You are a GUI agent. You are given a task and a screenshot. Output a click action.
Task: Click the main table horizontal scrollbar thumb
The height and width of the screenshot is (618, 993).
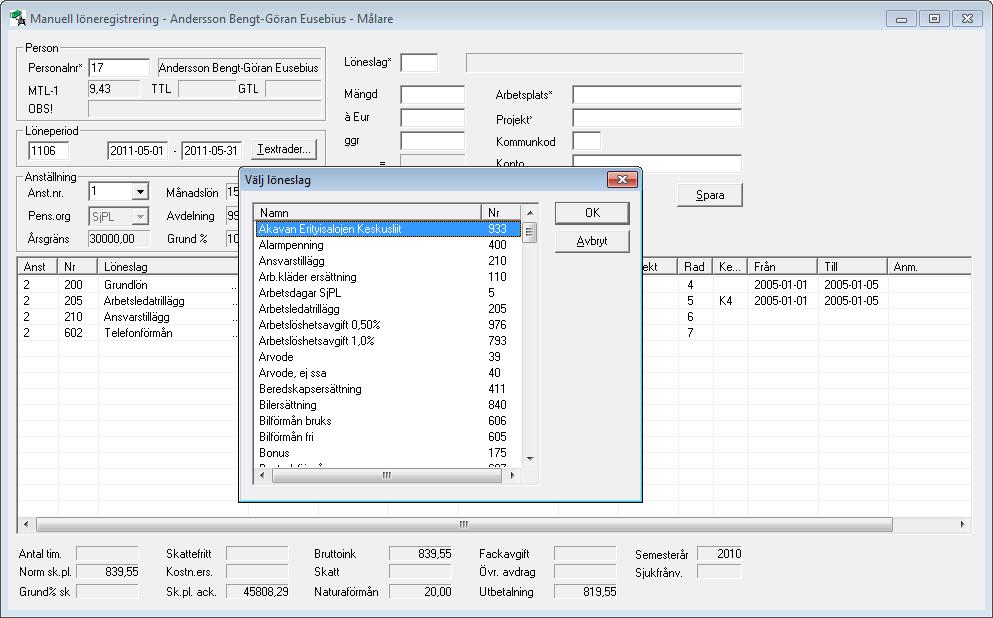(464, 524)
